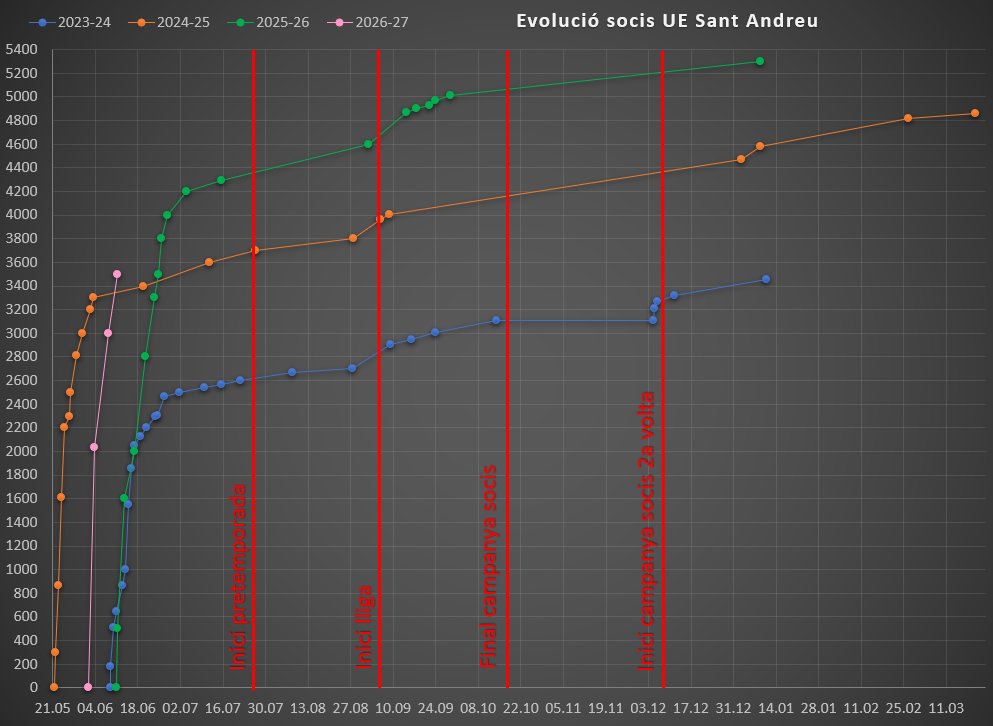Click the 08.10 date on the horizontal axis

tap(478, 708)
